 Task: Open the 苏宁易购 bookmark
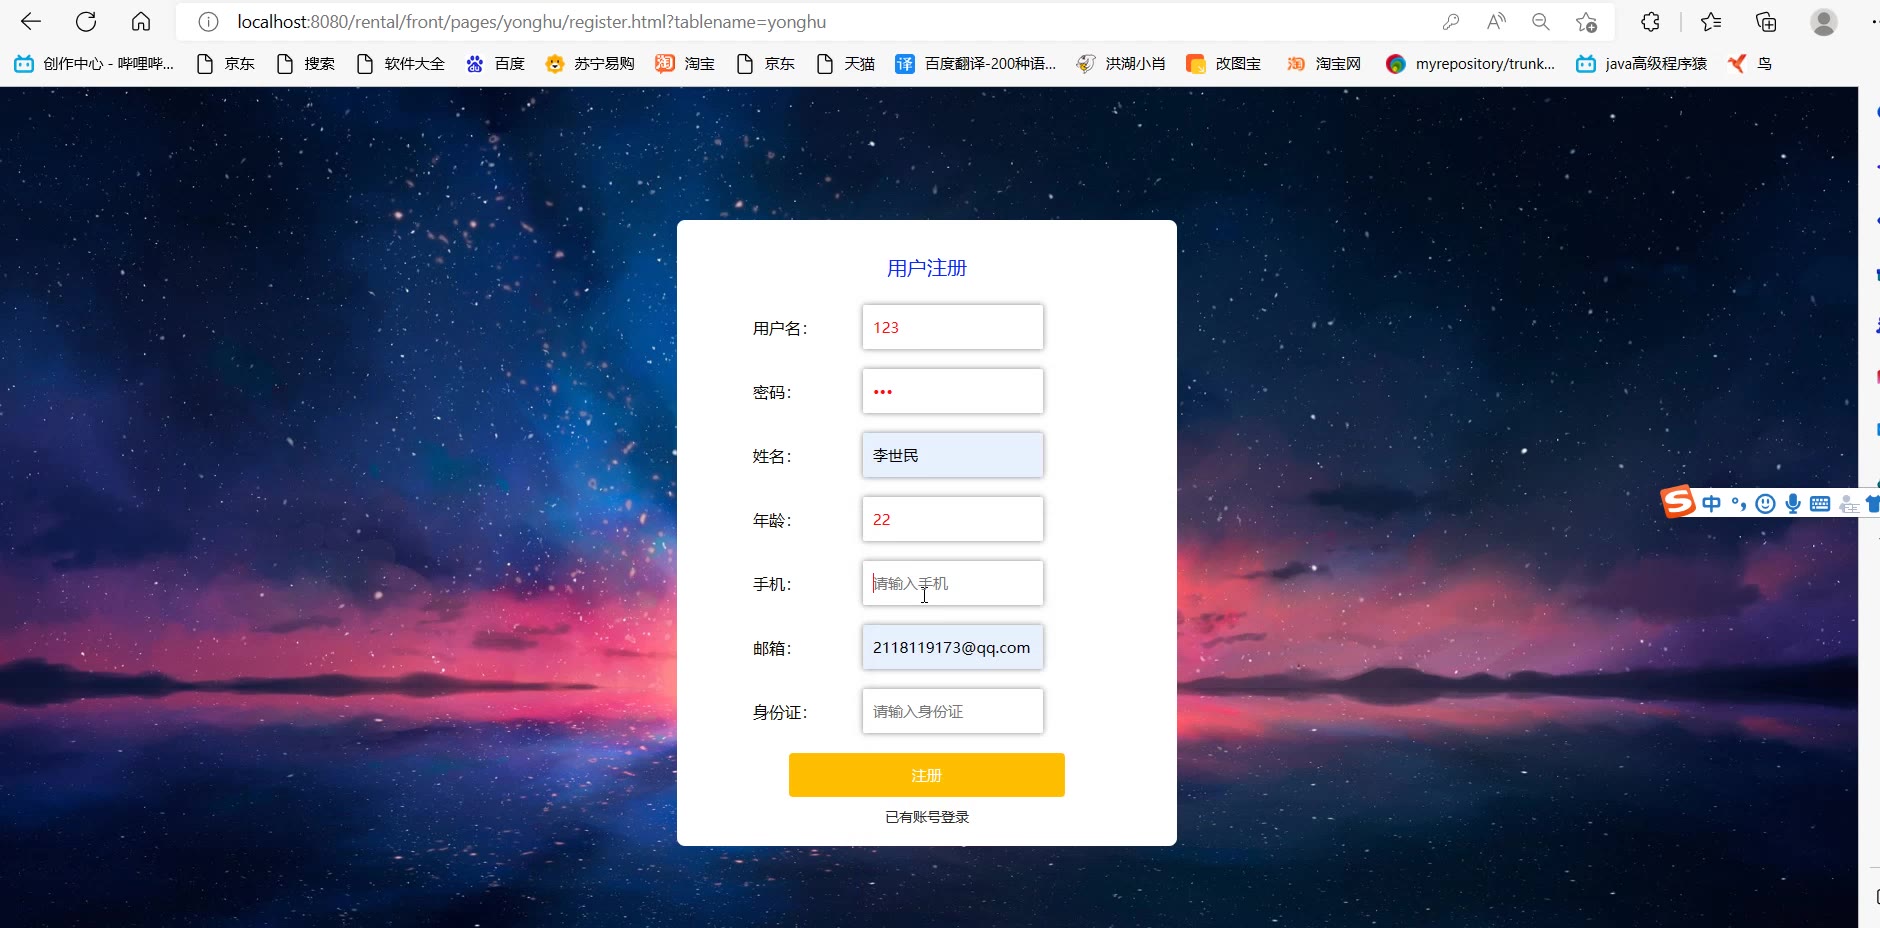[x=590, y=64]
